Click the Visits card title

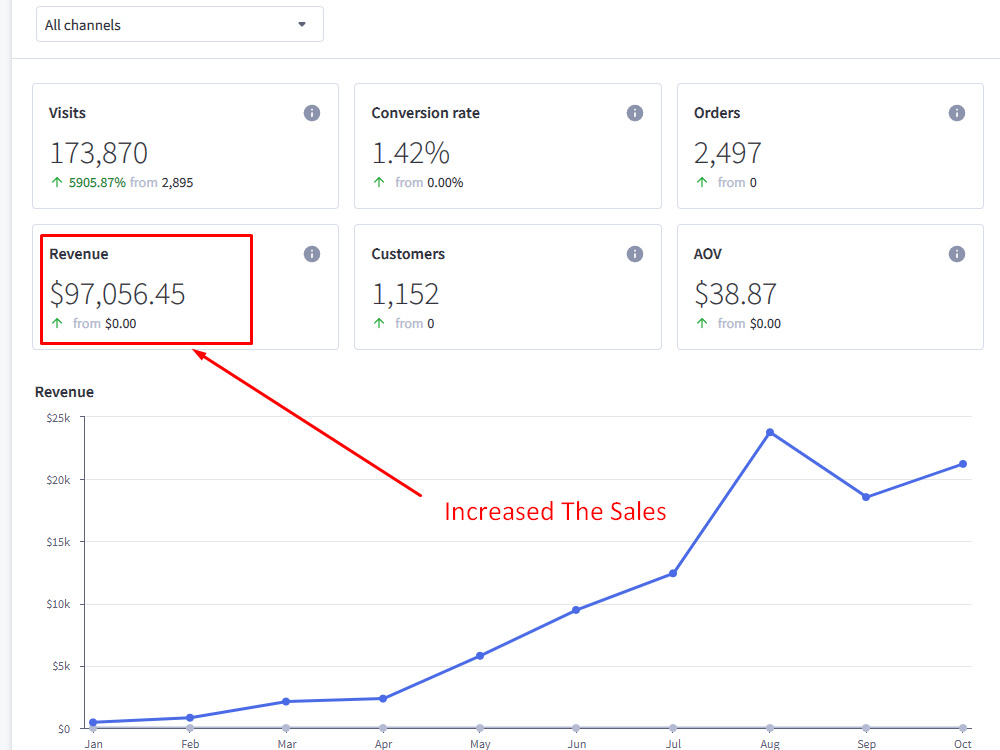coord(67,113)
